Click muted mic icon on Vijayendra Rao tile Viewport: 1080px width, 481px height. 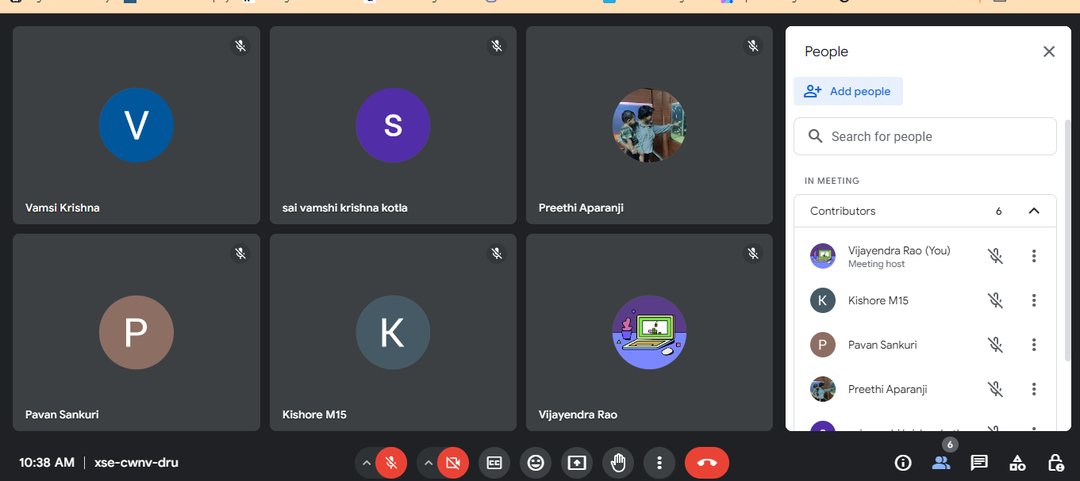pos(753,254)
